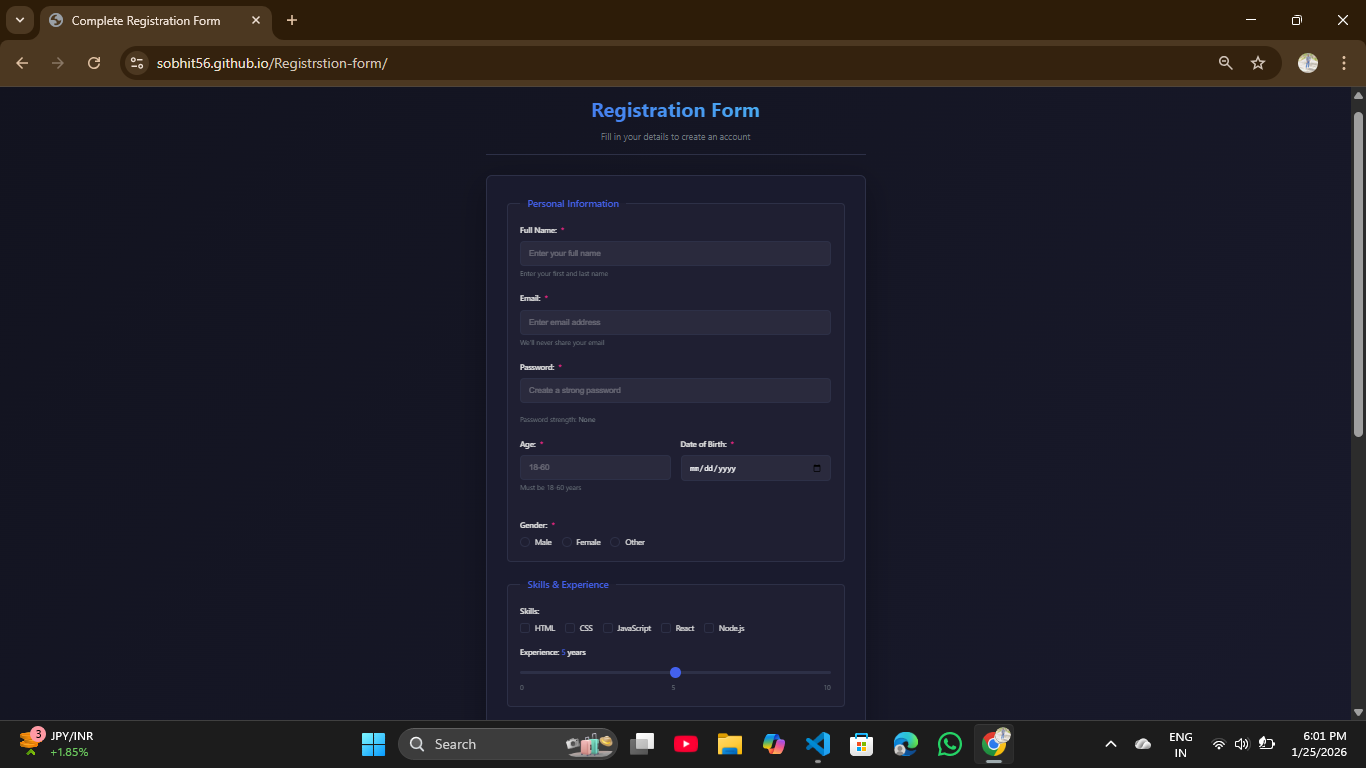Click the Experience slider handle
Viewport: 1366px width, 768px height.
pos(676,672)
